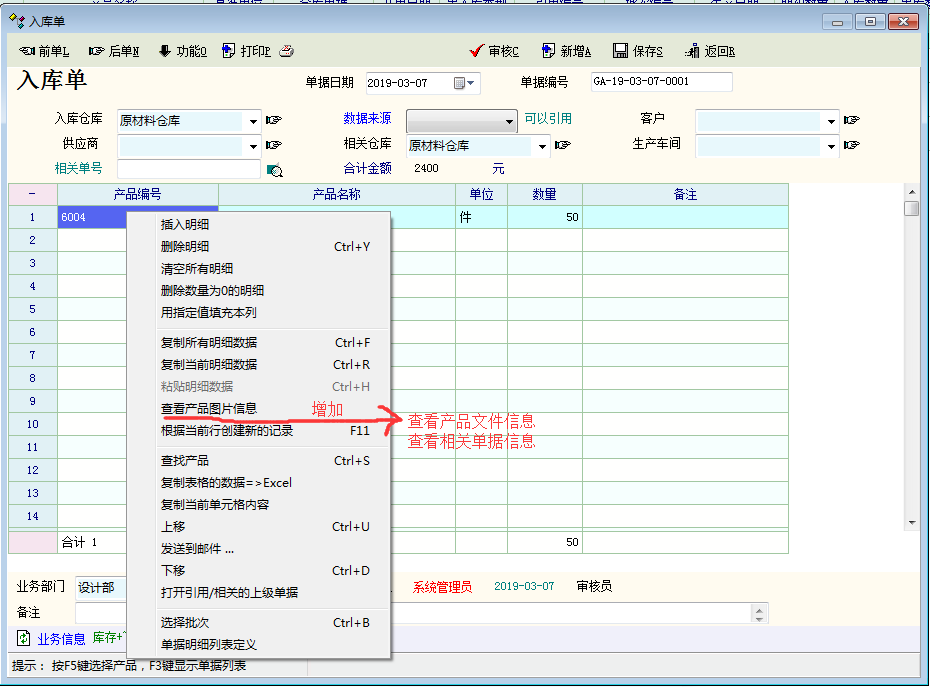930x687 pixels.
Task: Click the 前单 previous document button
Action: tap(44, 52)
